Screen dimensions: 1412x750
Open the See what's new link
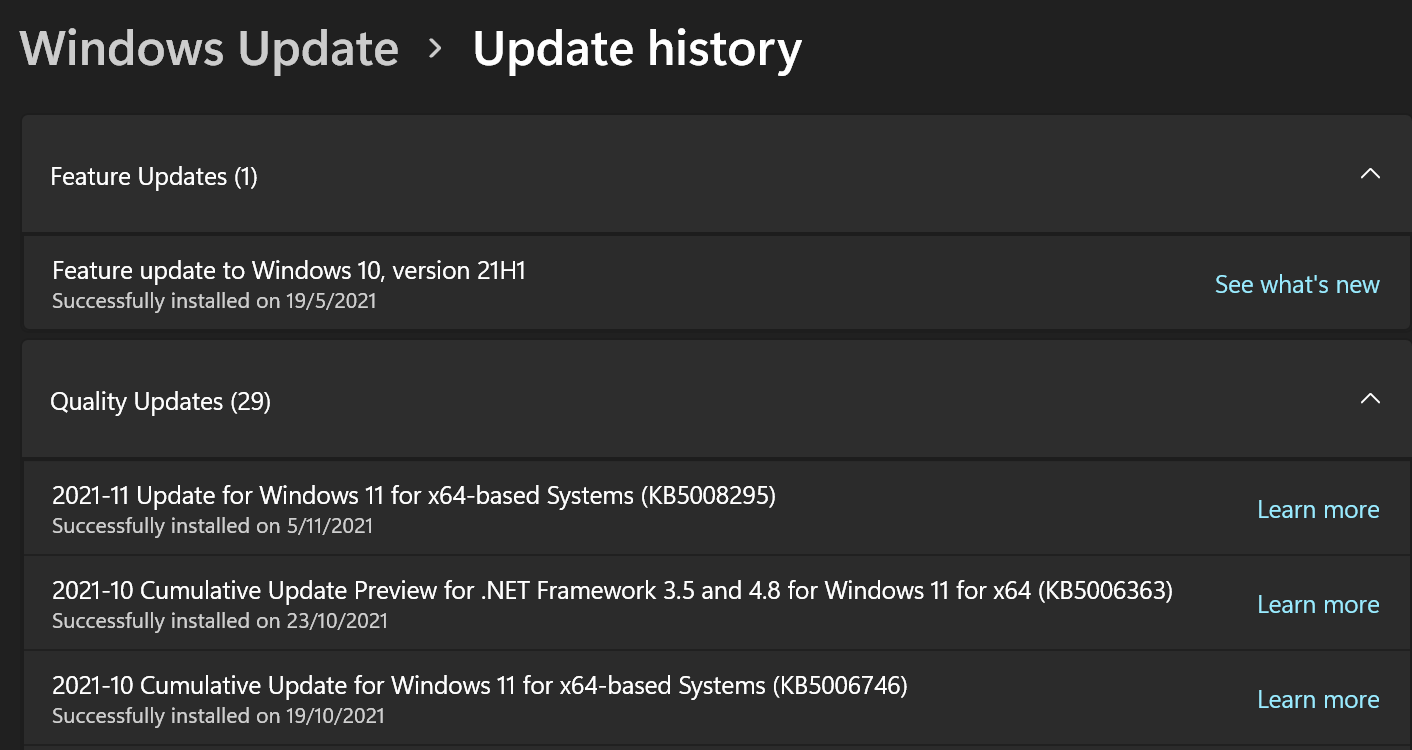point(1297,285)
